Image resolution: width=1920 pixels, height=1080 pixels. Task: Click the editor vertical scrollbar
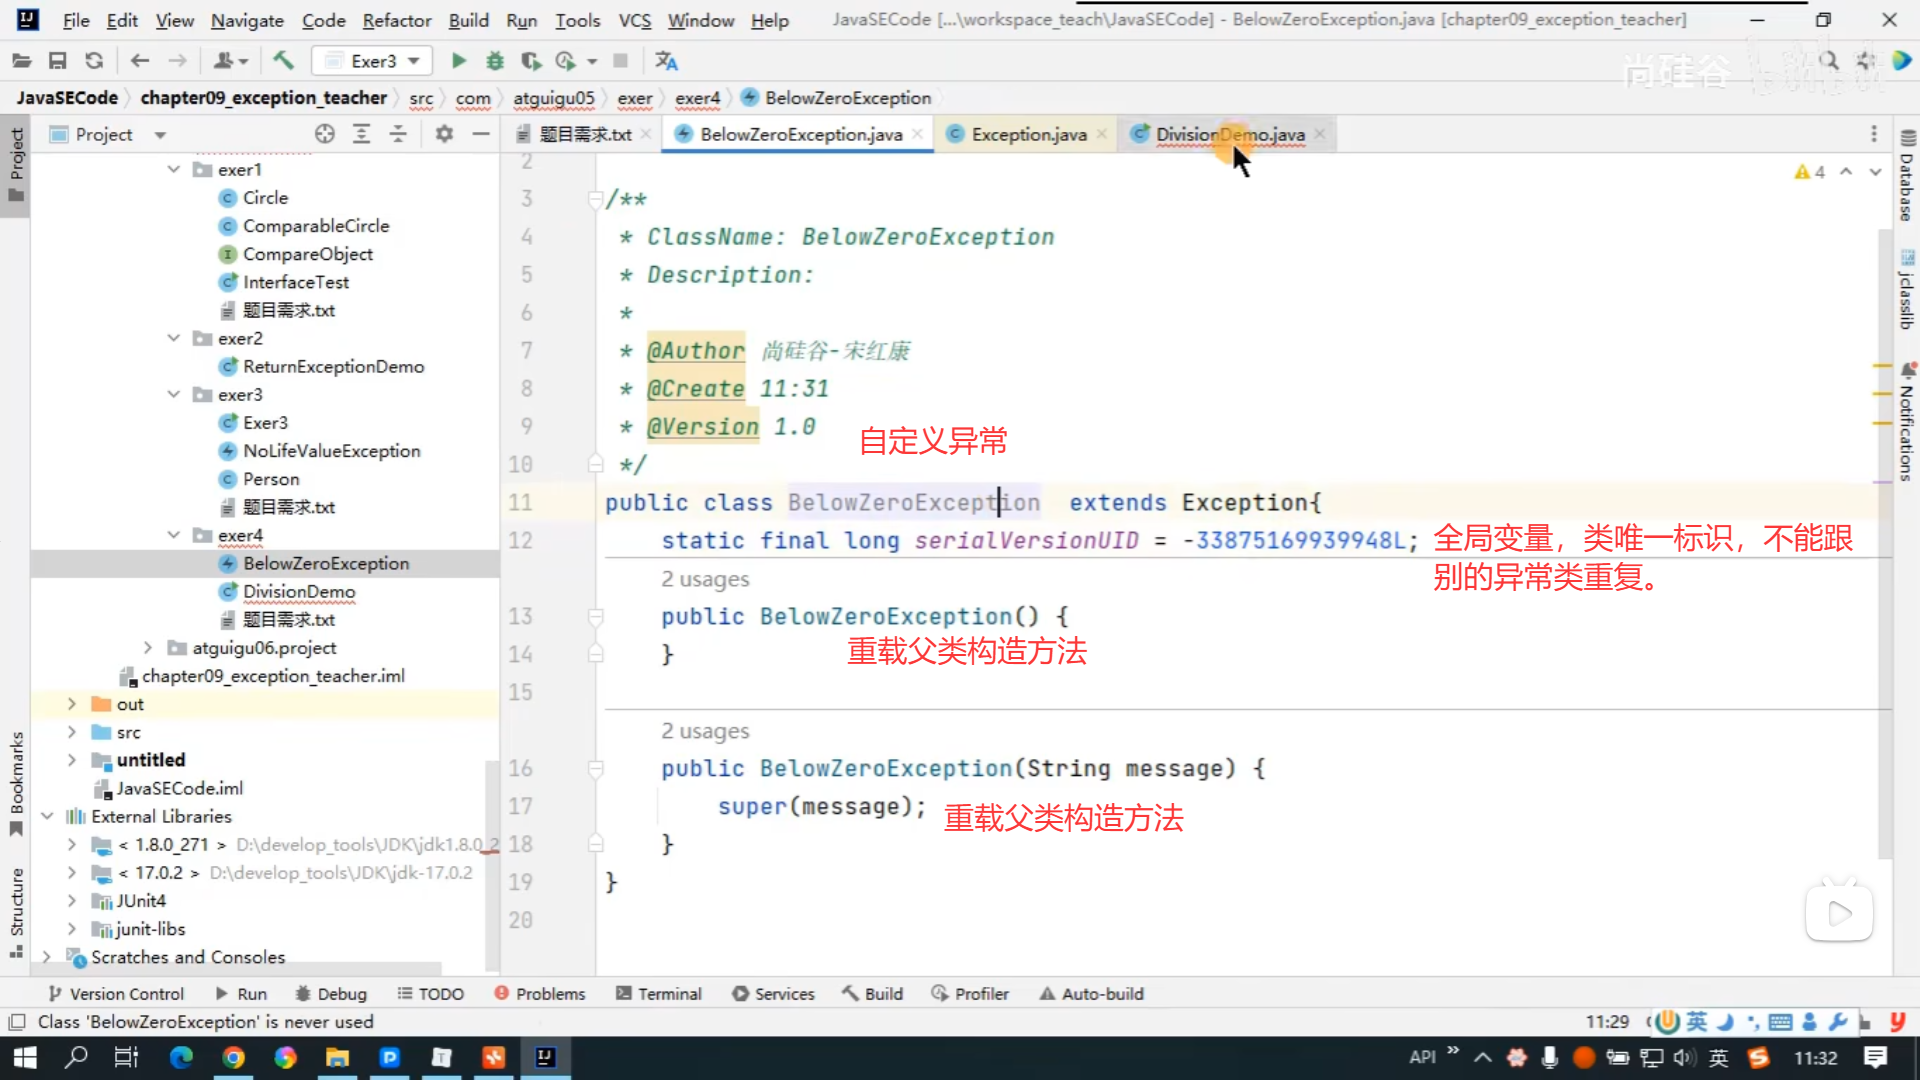coord(1884,540)
